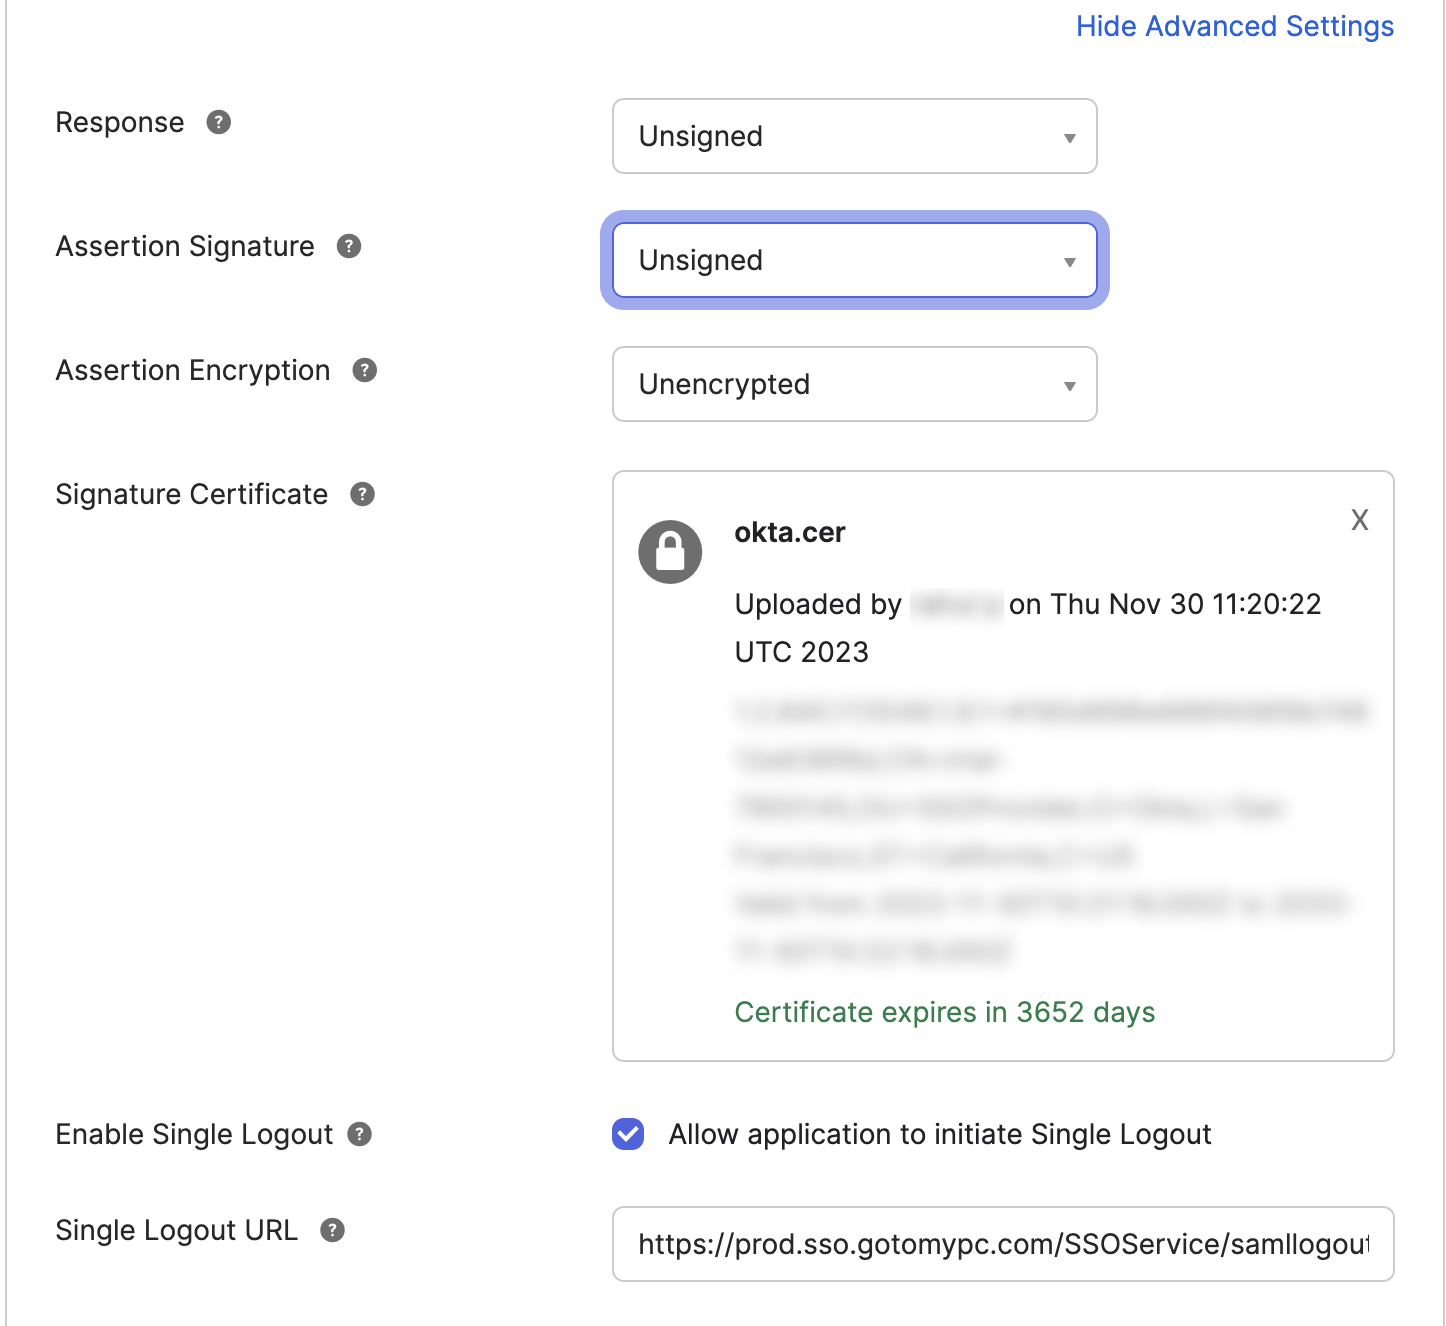Click inside the Single Logout URL field
The image size is (1446, 1326).
click(x=1000, y=1244)
